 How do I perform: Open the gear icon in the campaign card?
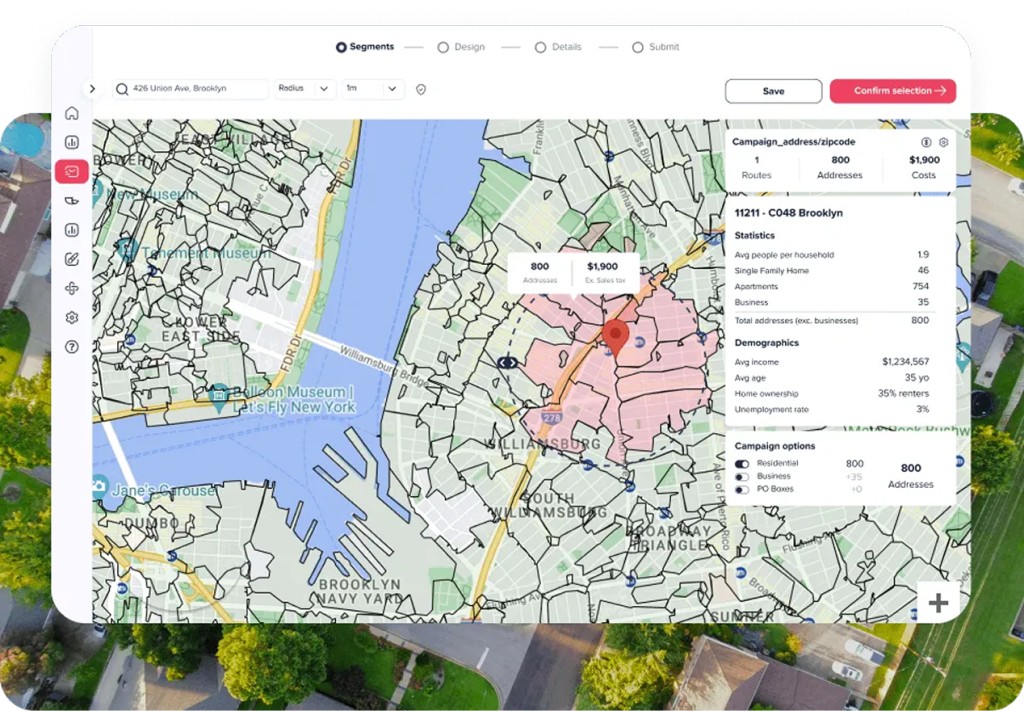[x=944, y=142]
